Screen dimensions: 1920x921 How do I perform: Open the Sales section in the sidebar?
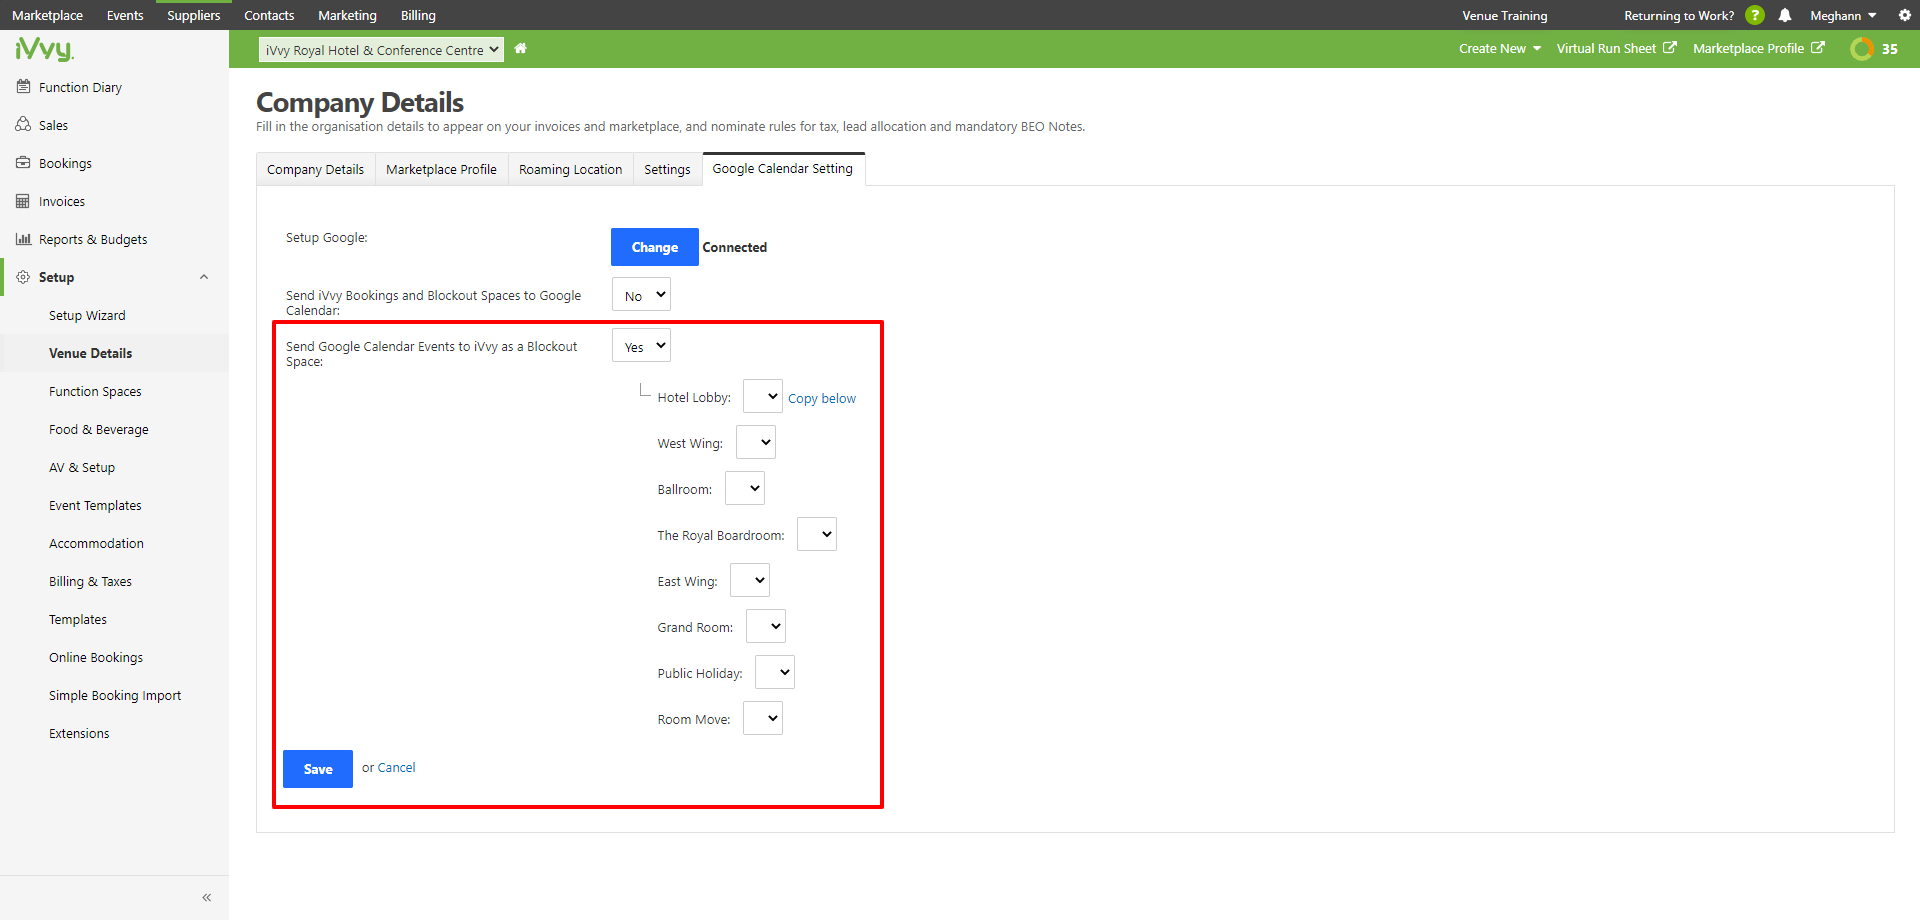pos(53,124)
